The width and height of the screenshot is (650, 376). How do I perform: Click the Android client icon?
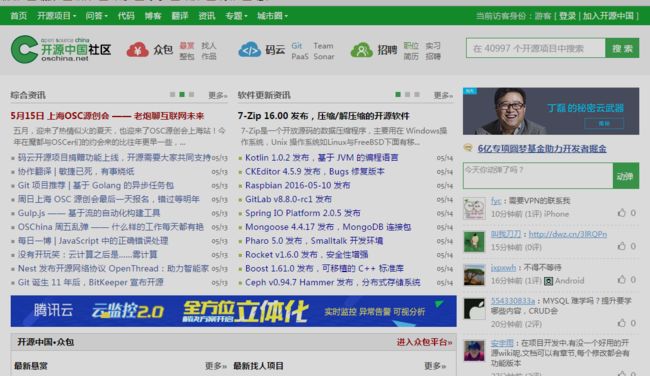(548, 281)
